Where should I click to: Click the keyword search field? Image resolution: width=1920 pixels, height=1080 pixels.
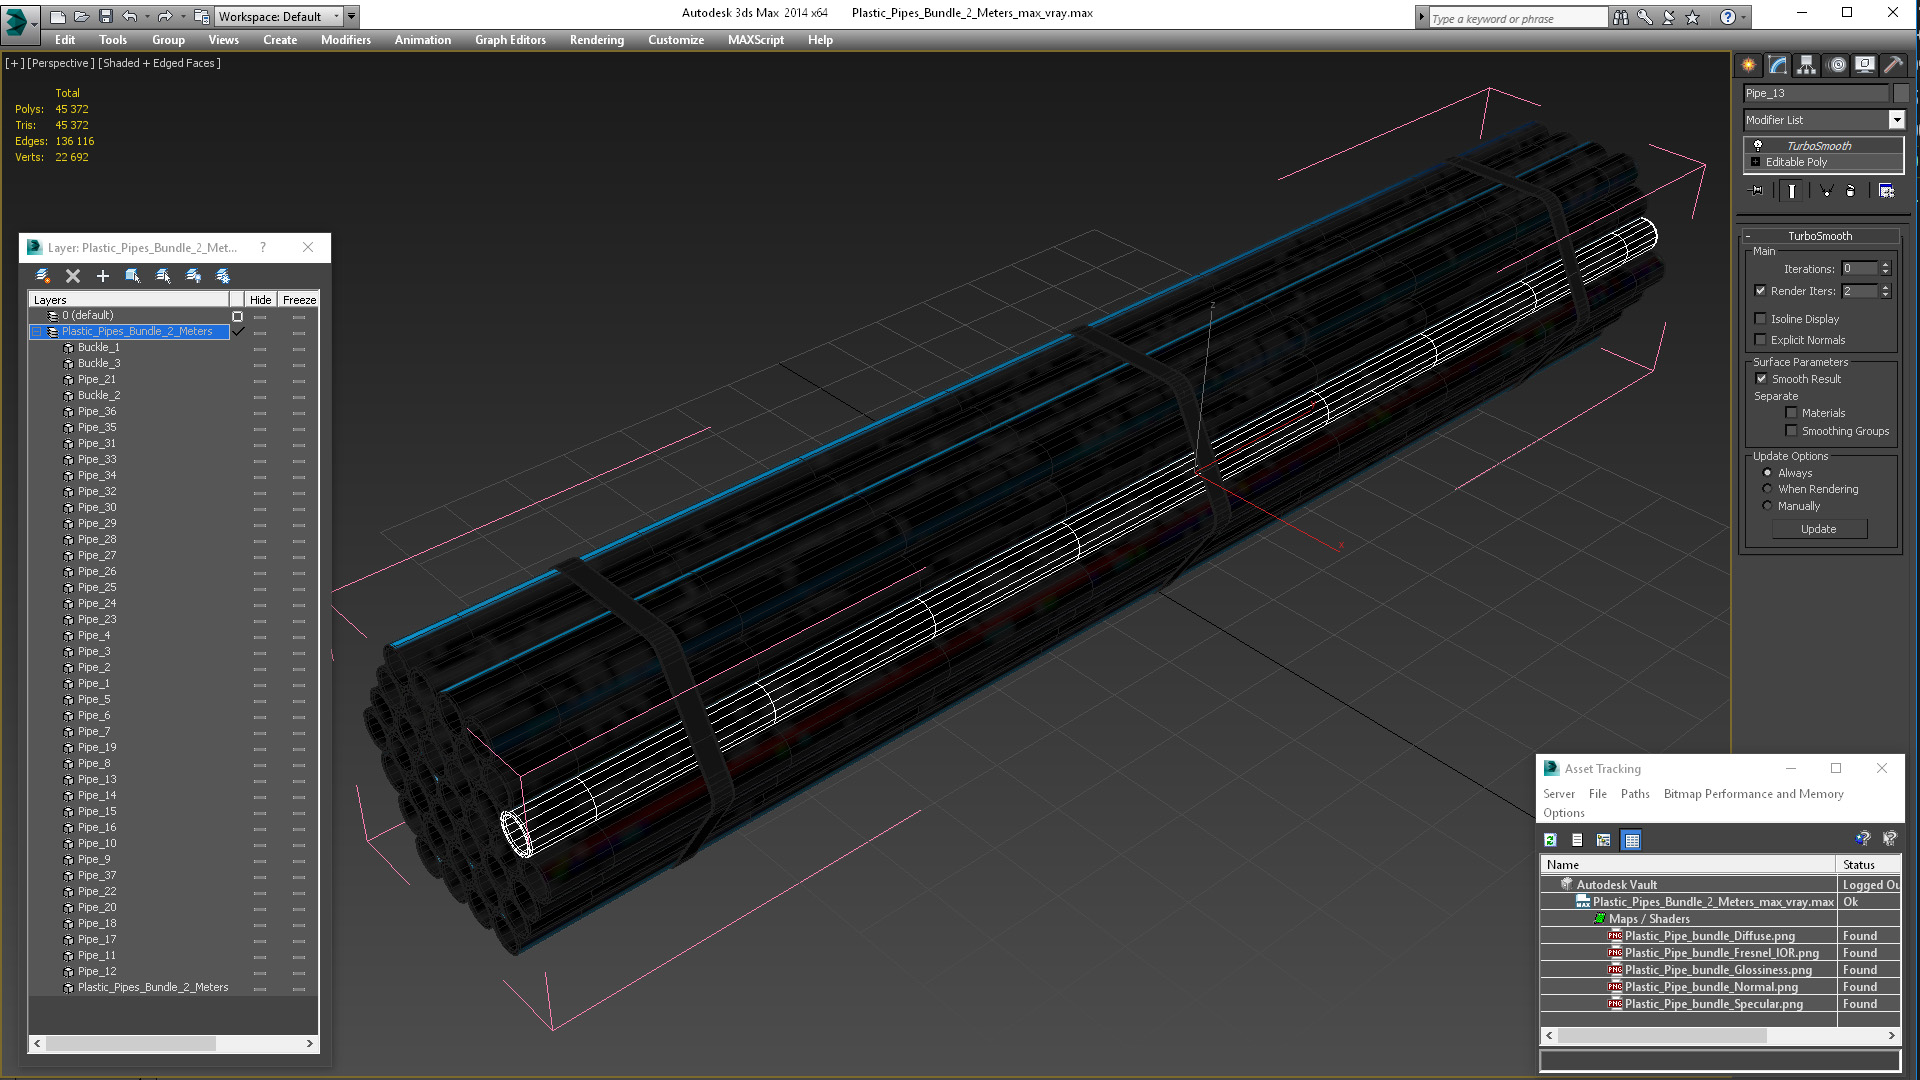[x=1518, y=18]
